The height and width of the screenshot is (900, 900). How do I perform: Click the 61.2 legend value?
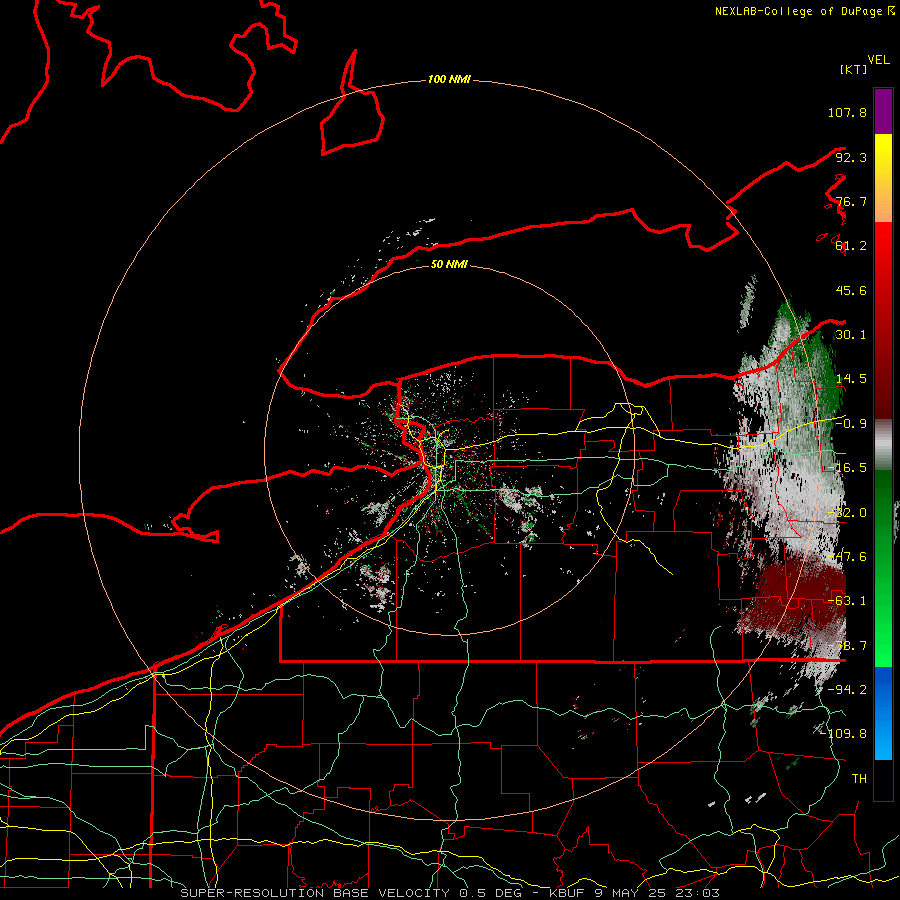[x=851, y=246]
